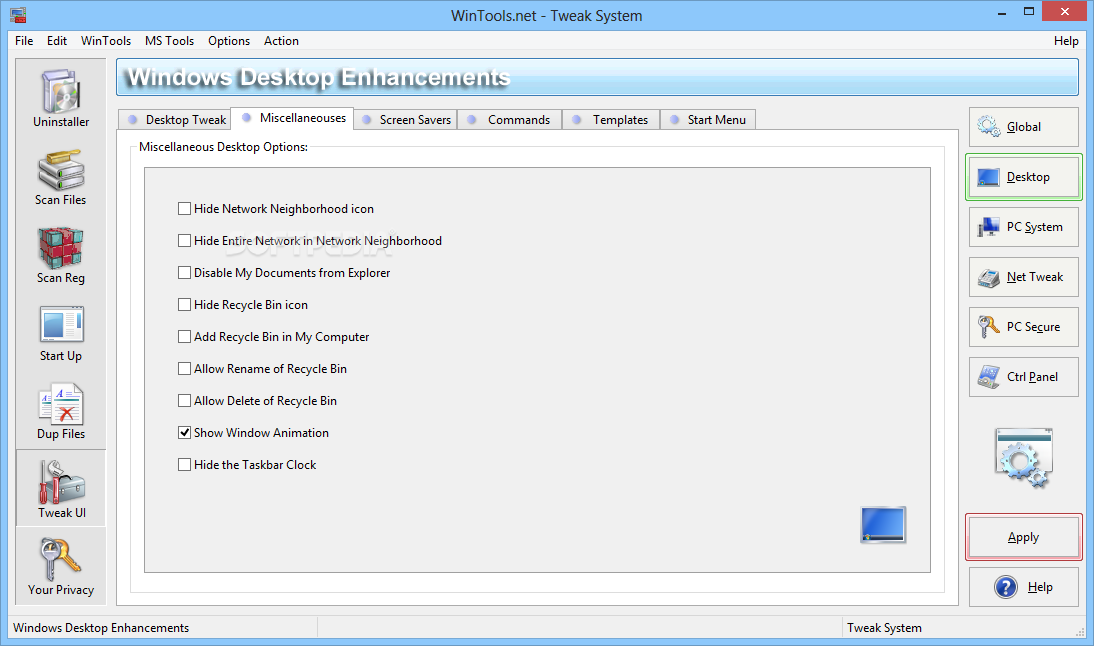Open the Help menu in menu bar
This screenshot has width=1094, height=646.
pyautogui.click(x=1066, y=40)
